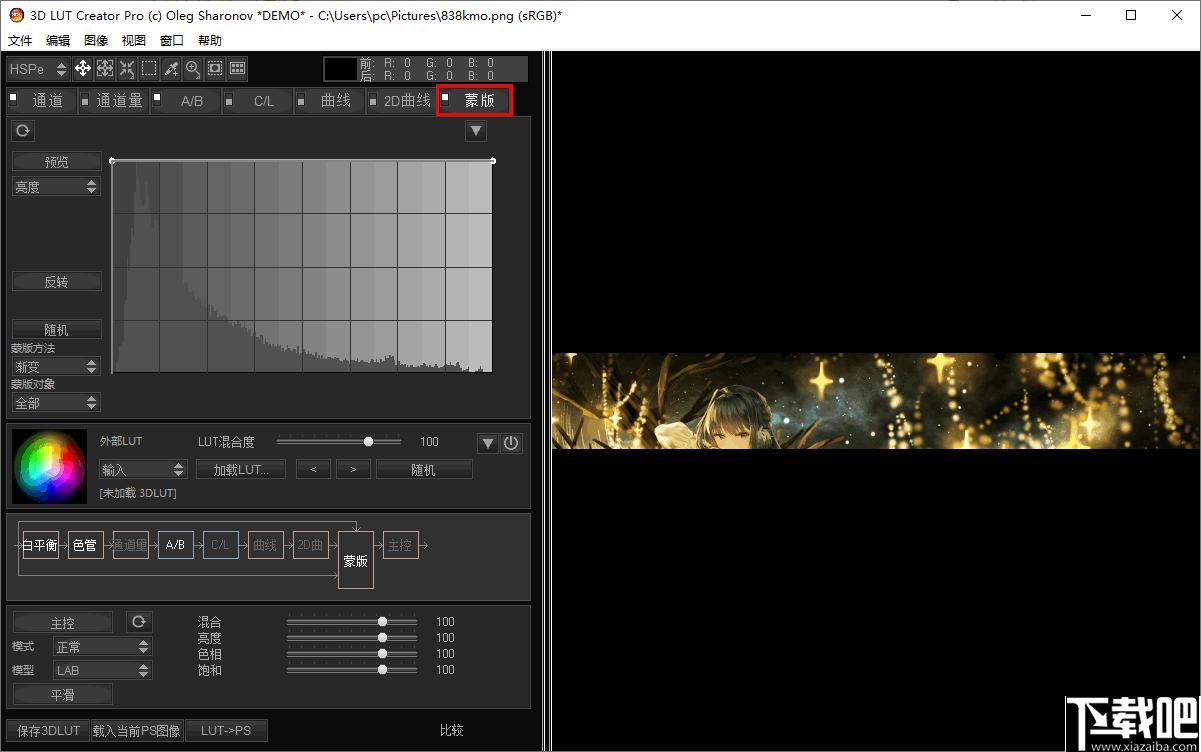This screenshot has height=752, width=1201.
Task: Click the 加载LUT... button
Action: click(x=241, y=469)
